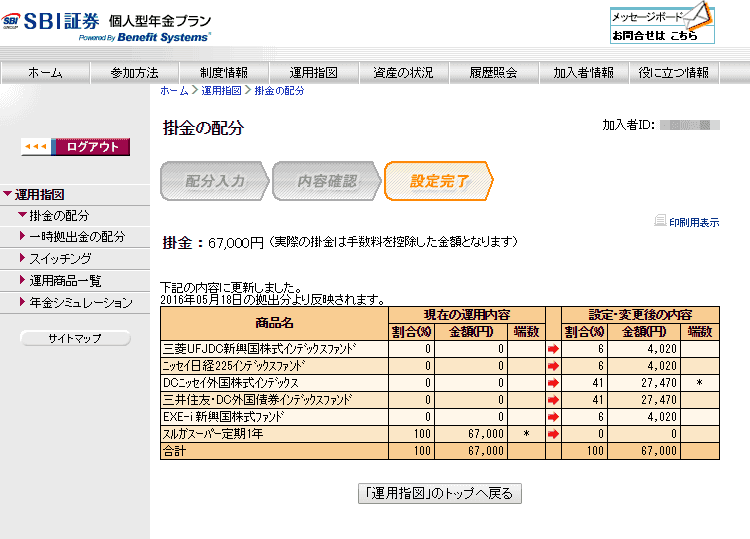Image resolution: width=750 pixels, height=539 pixels.
Task: Click the asterisk in DCニッセイ外国株式 端数 cell
Action: pyautogui.click(x=699, y=383)
